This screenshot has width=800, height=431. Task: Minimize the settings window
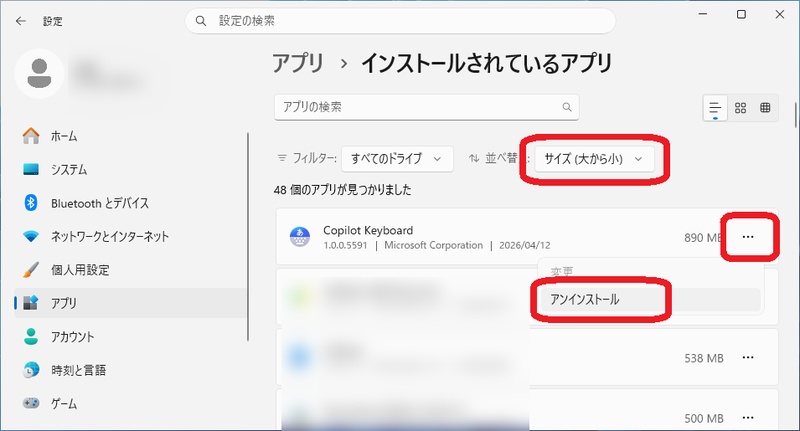tap(703, 14)
